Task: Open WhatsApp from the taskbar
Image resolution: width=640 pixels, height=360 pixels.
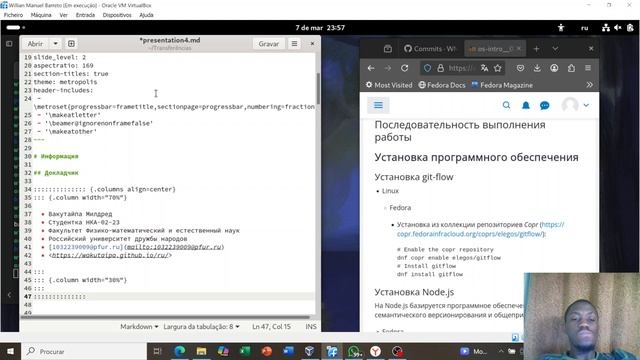Action: pos(354,351)
